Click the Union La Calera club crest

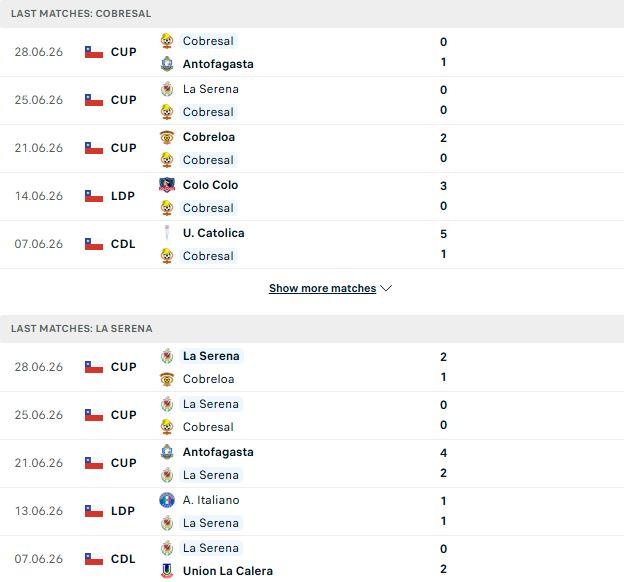click(167, 570)
